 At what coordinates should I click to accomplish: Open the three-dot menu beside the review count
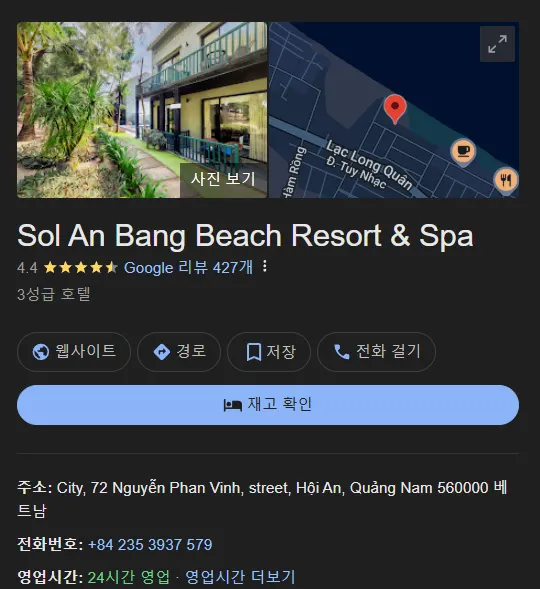(265, 266)
